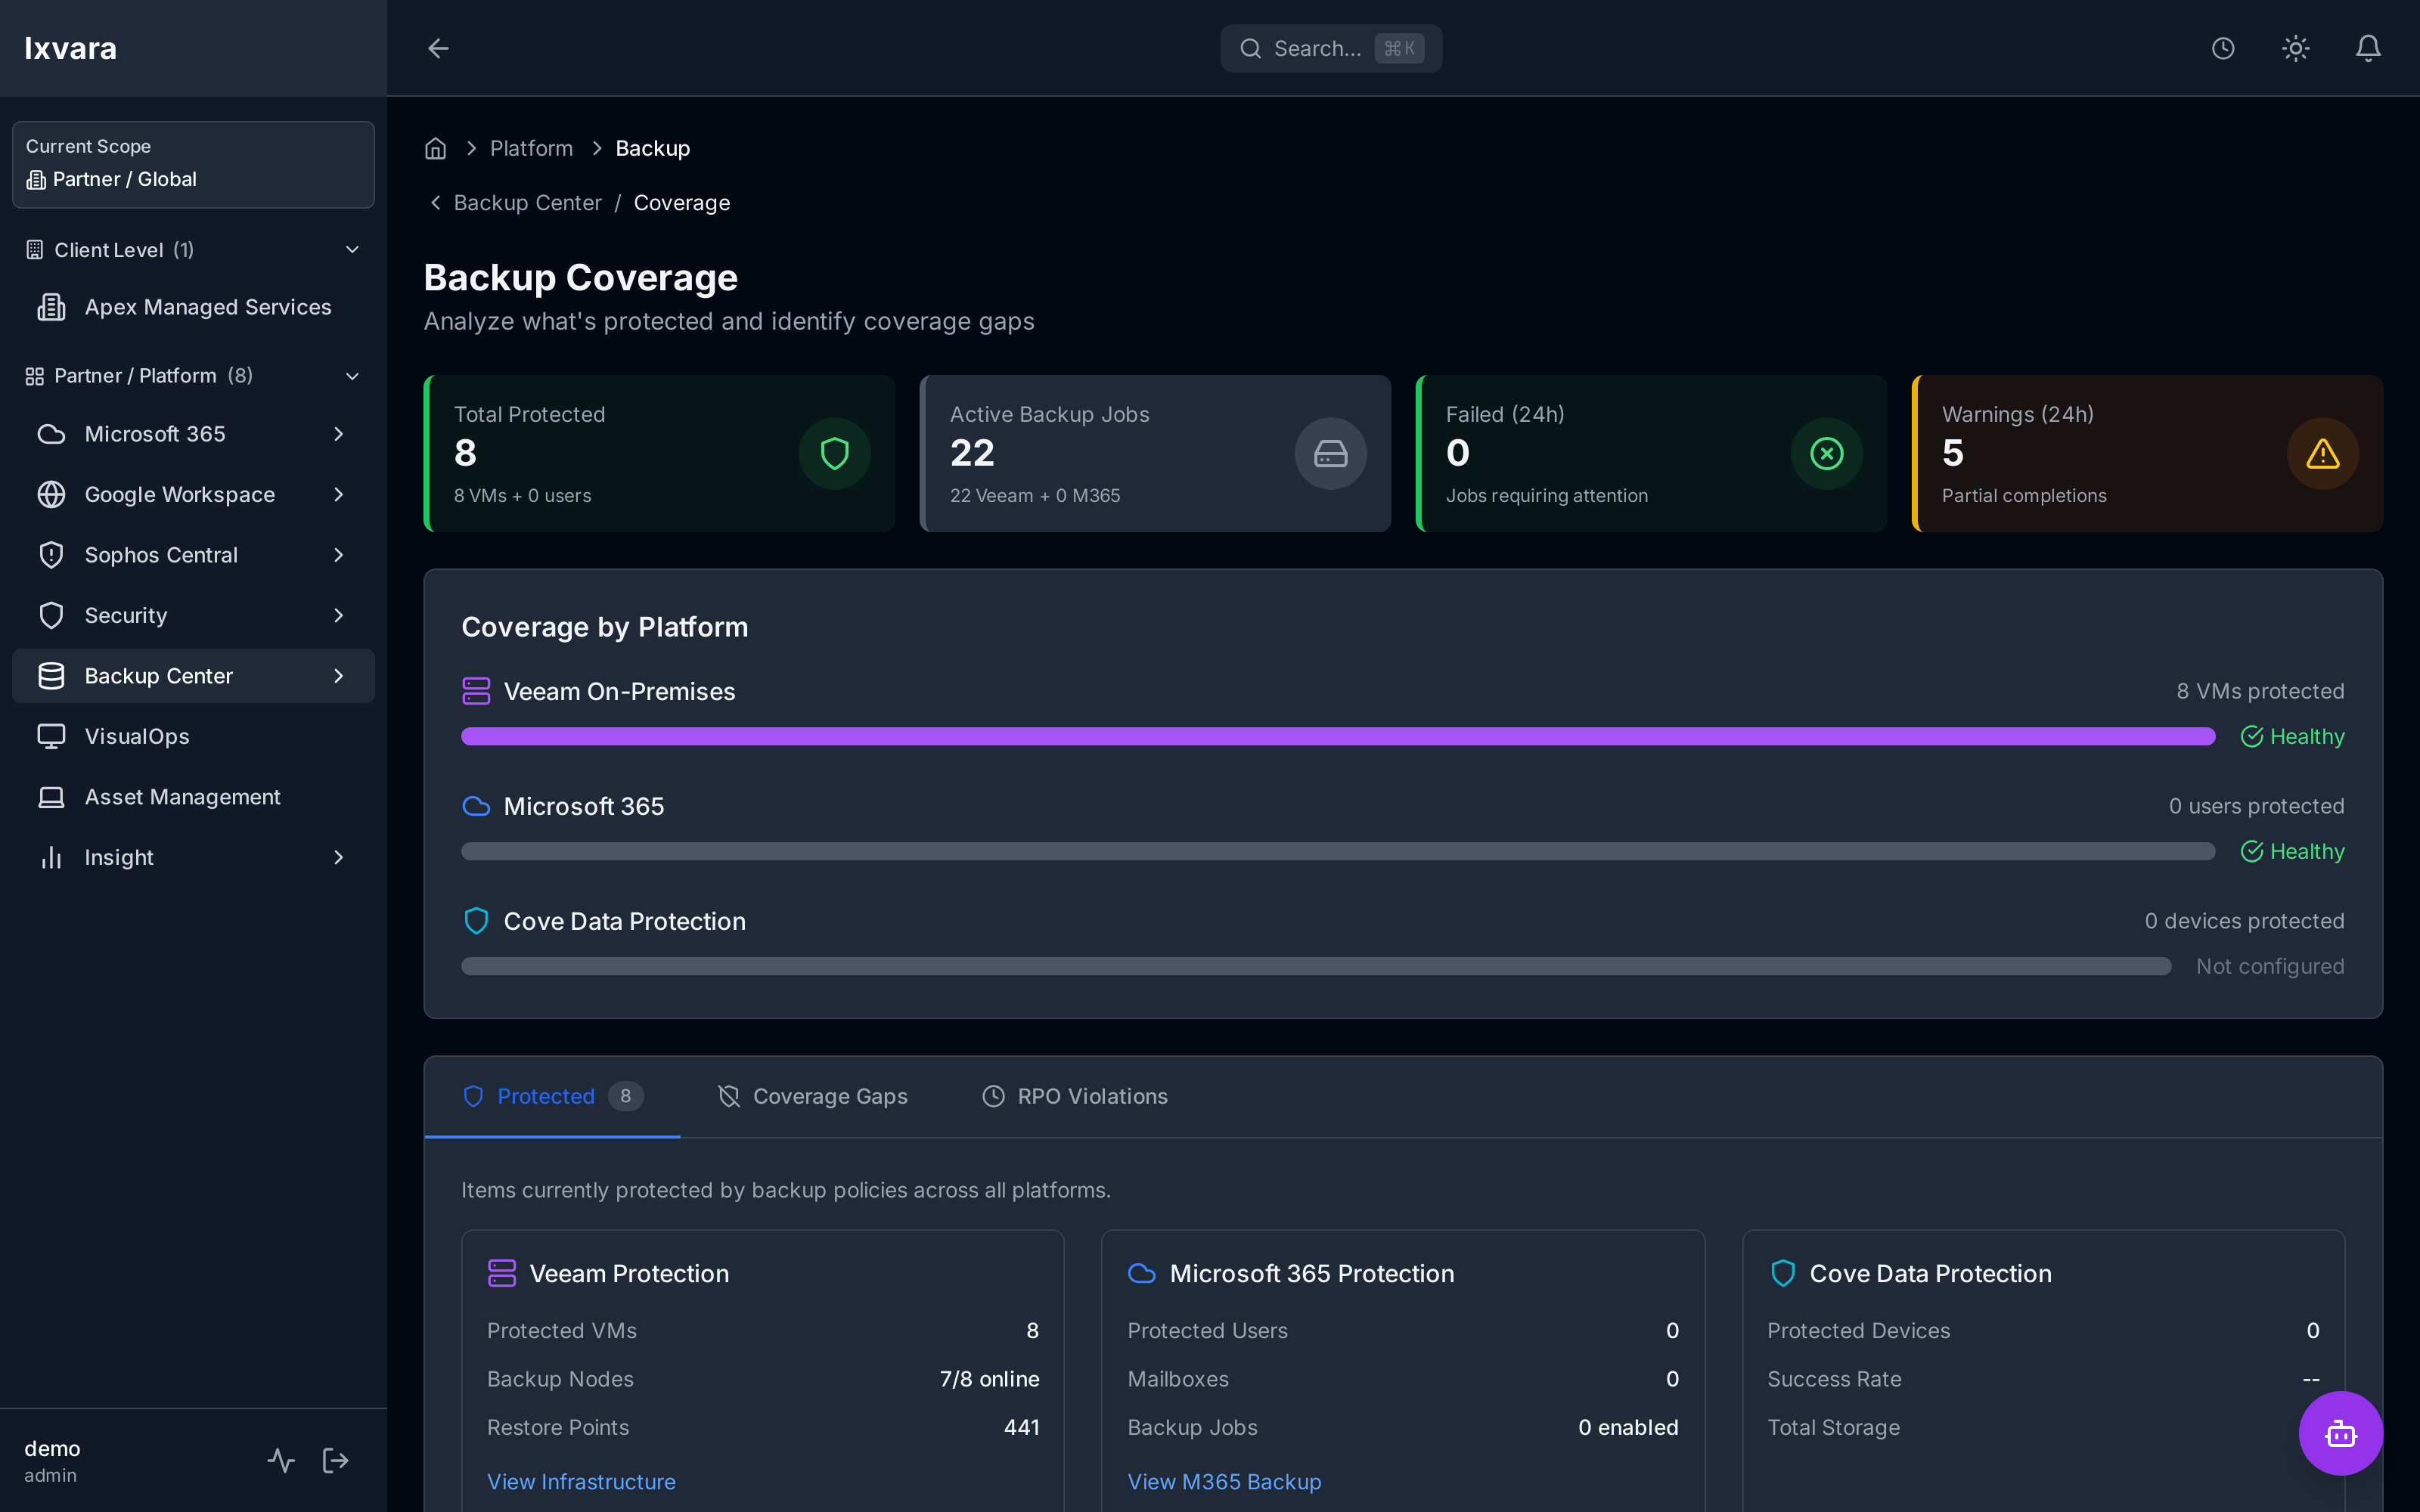
Task: Click the Microsoft 365 cloud icon in coverage
Action: point(476,806)
